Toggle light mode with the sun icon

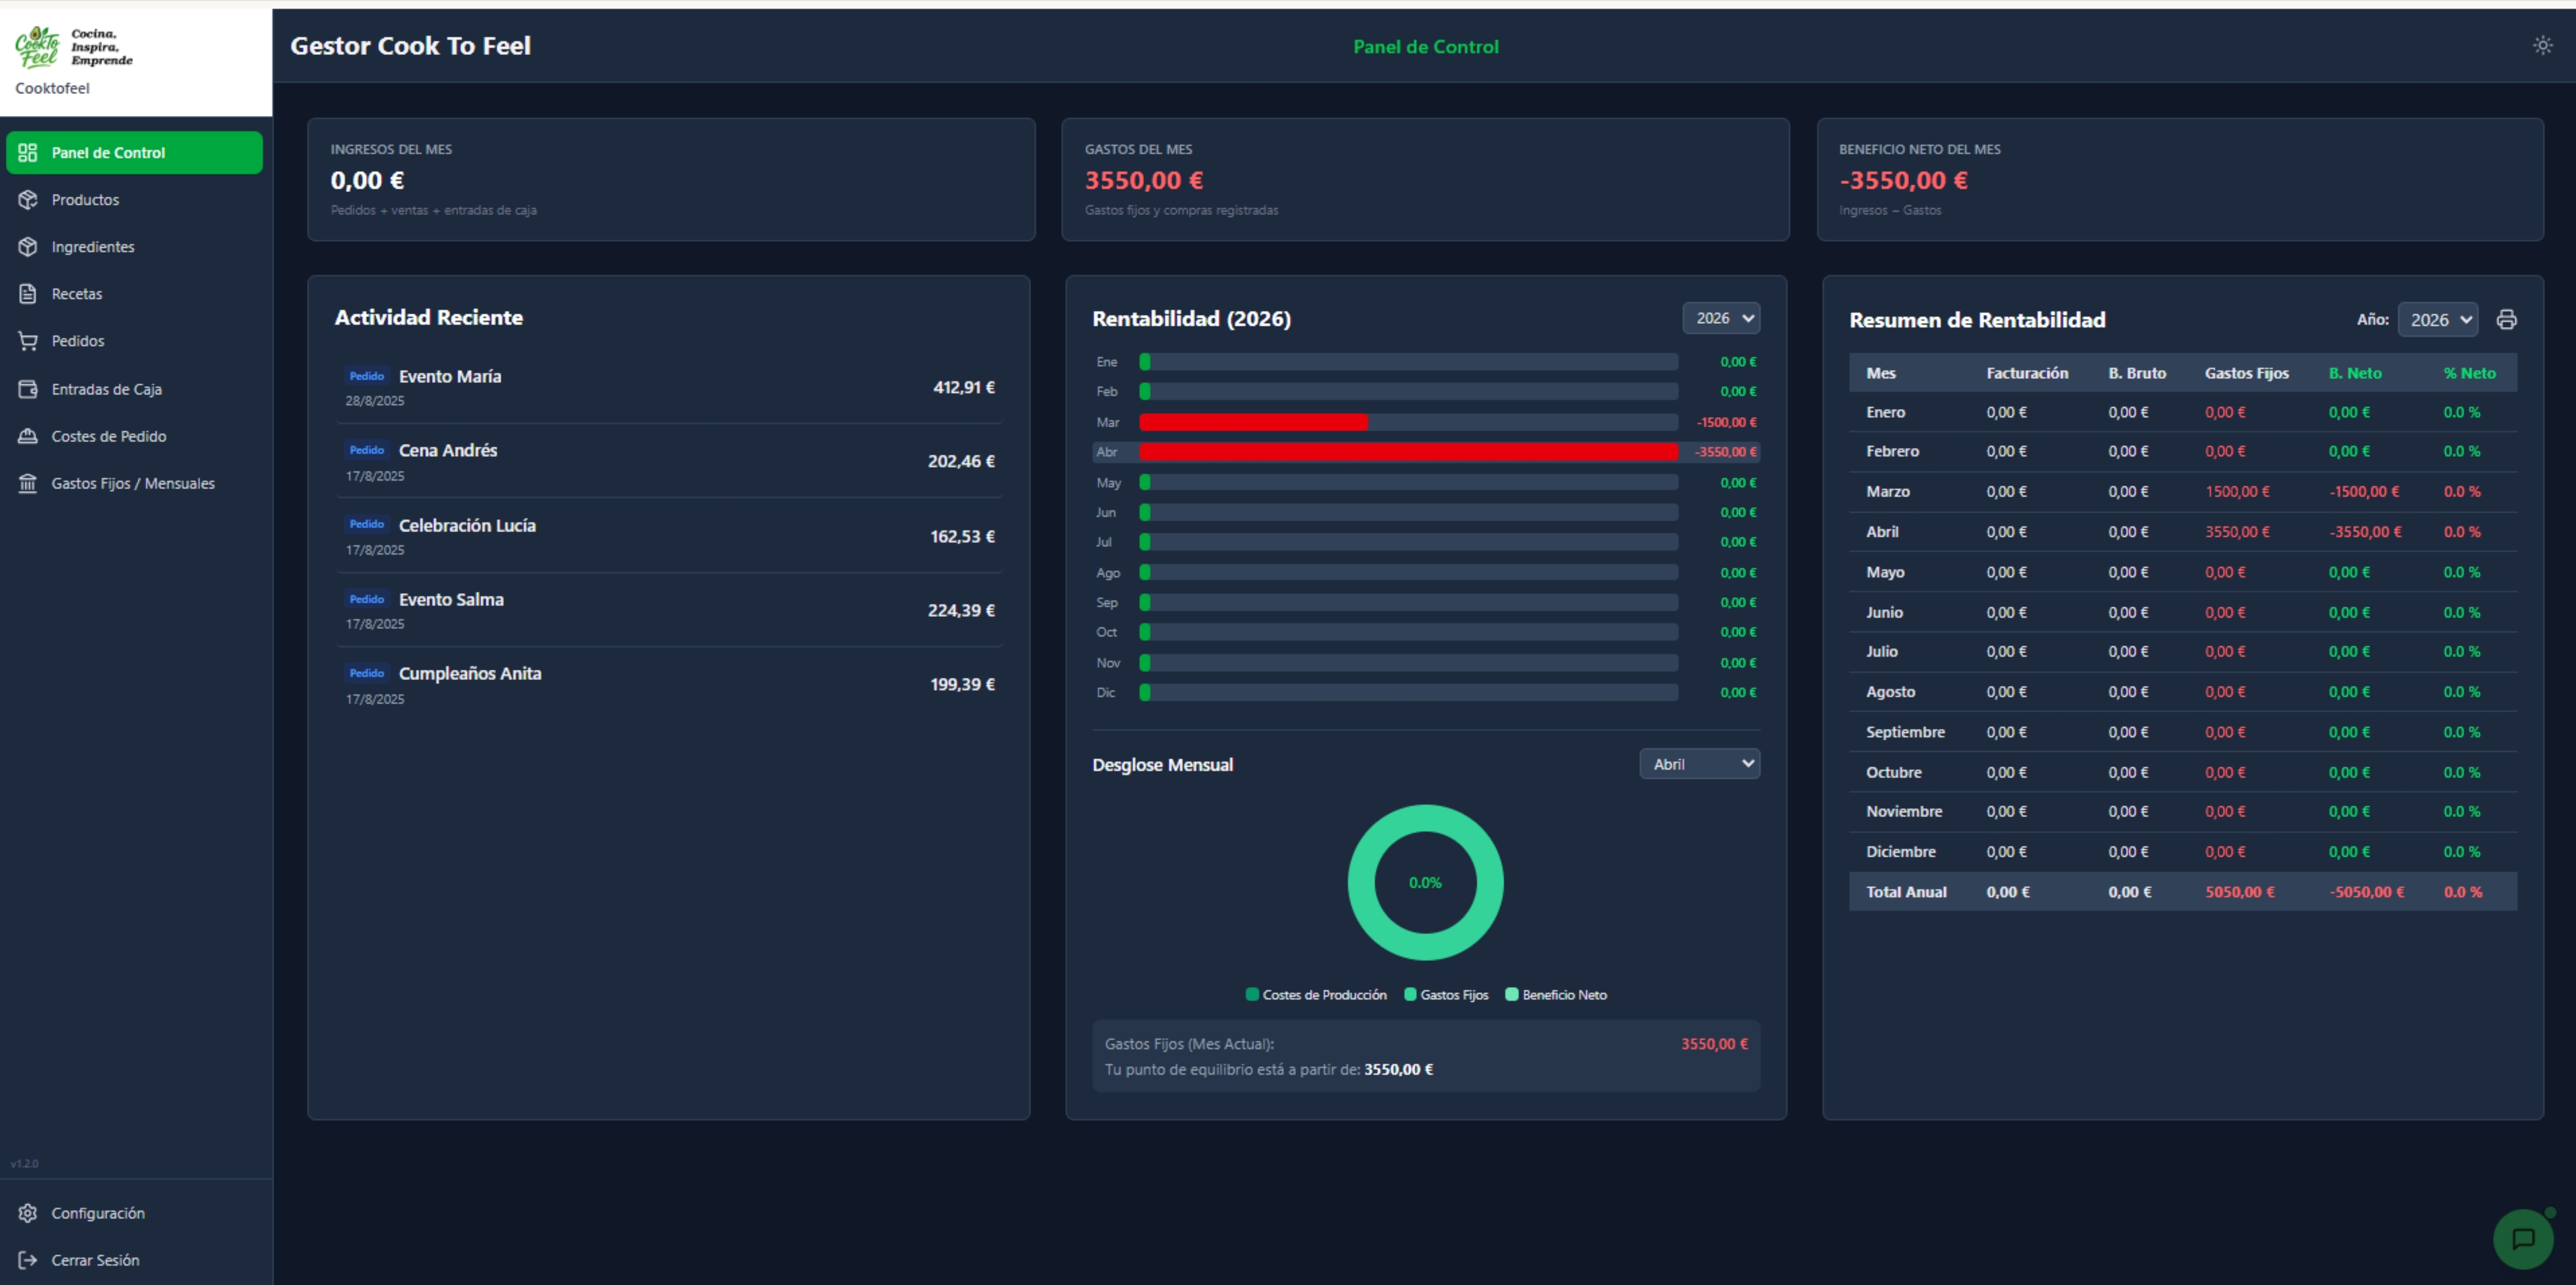click(x=2542, y=45)
